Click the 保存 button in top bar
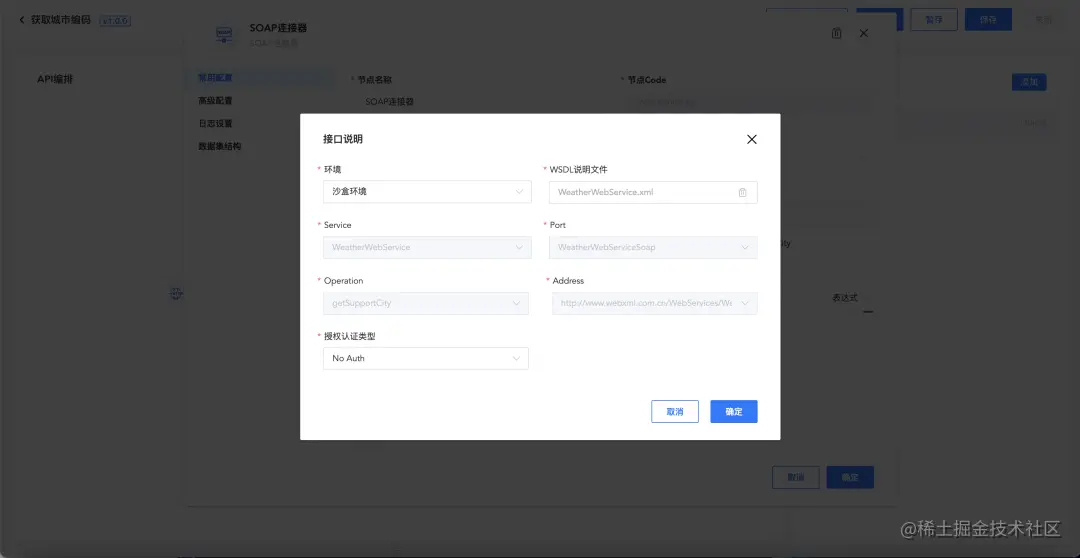The height and width of the screenshot is (558, 1080). (988, 19)
